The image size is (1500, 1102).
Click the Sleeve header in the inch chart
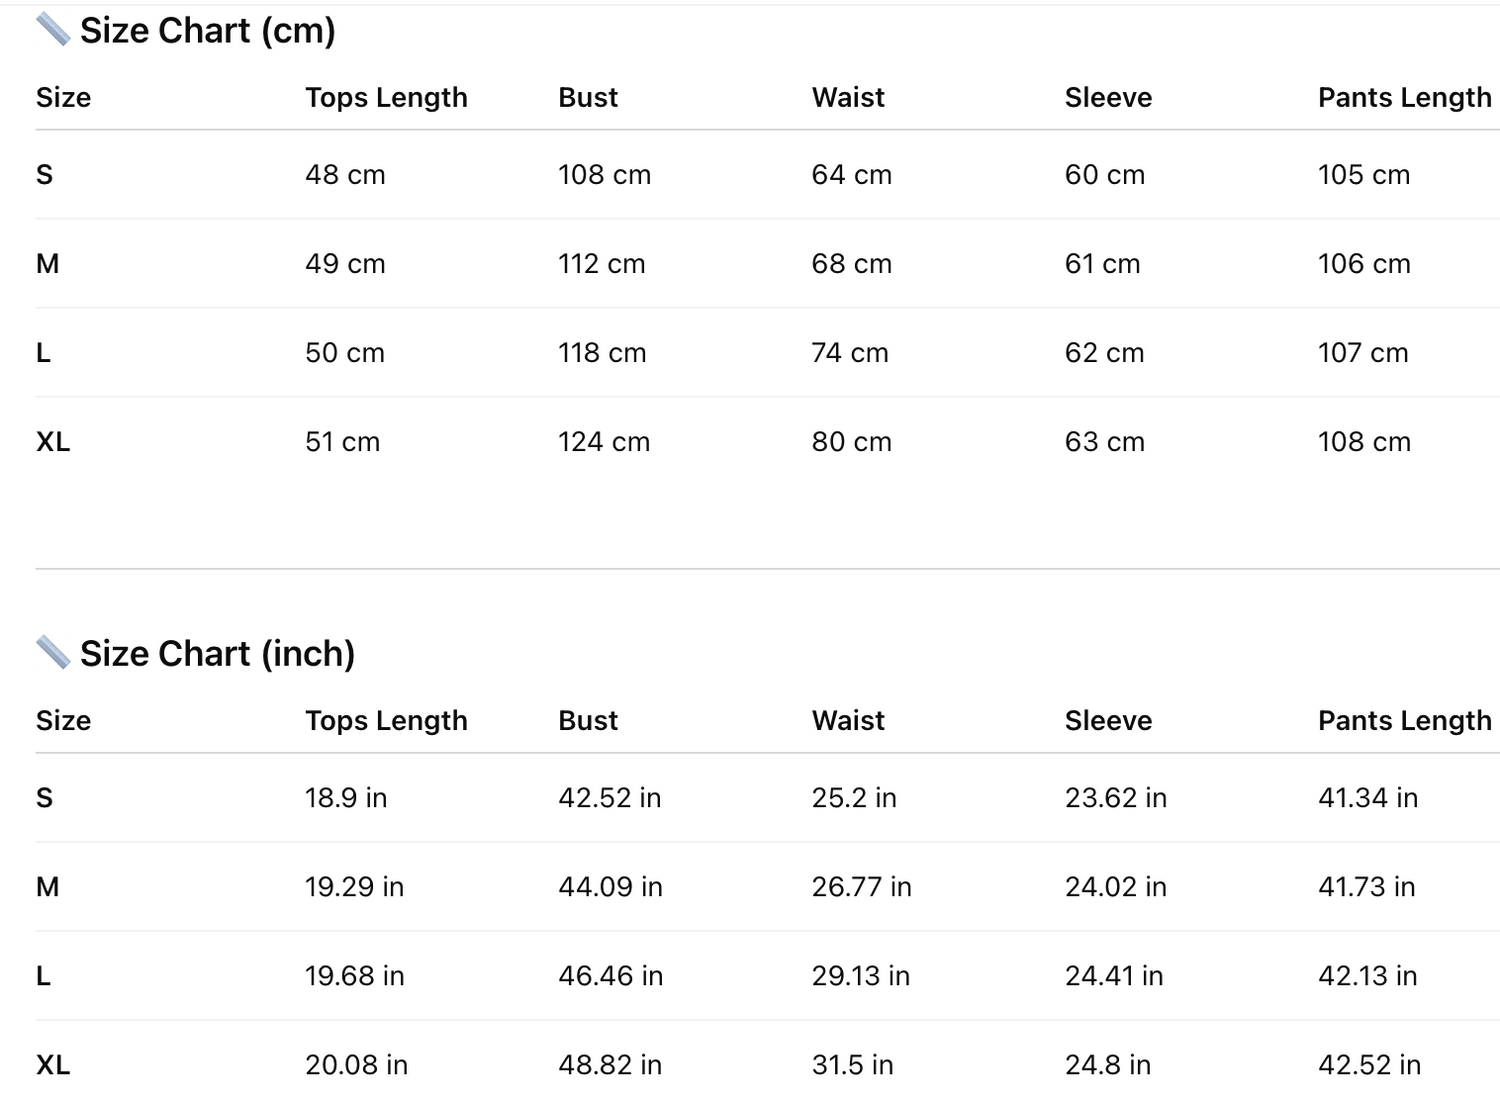[1108, 720]
